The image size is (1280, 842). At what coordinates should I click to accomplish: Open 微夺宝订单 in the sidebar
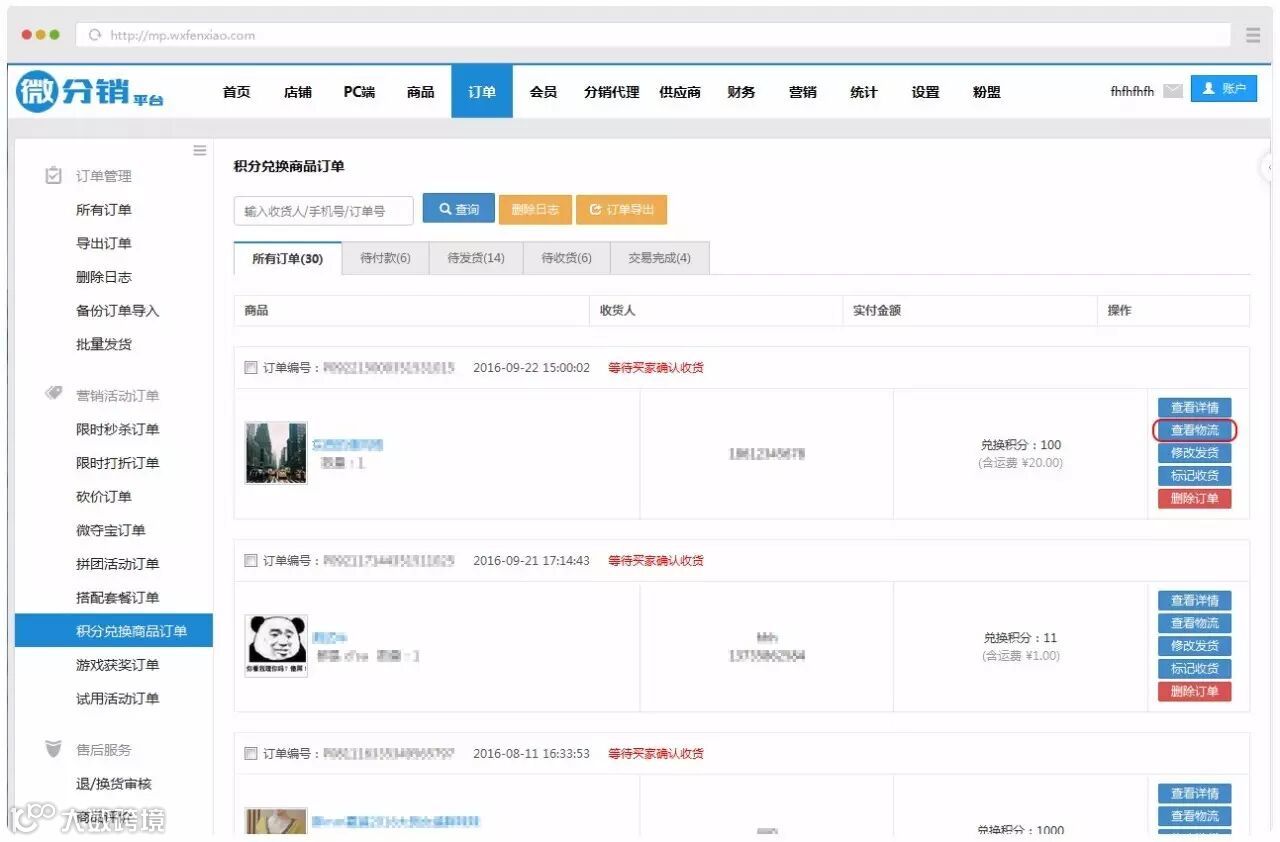point(111,530)
